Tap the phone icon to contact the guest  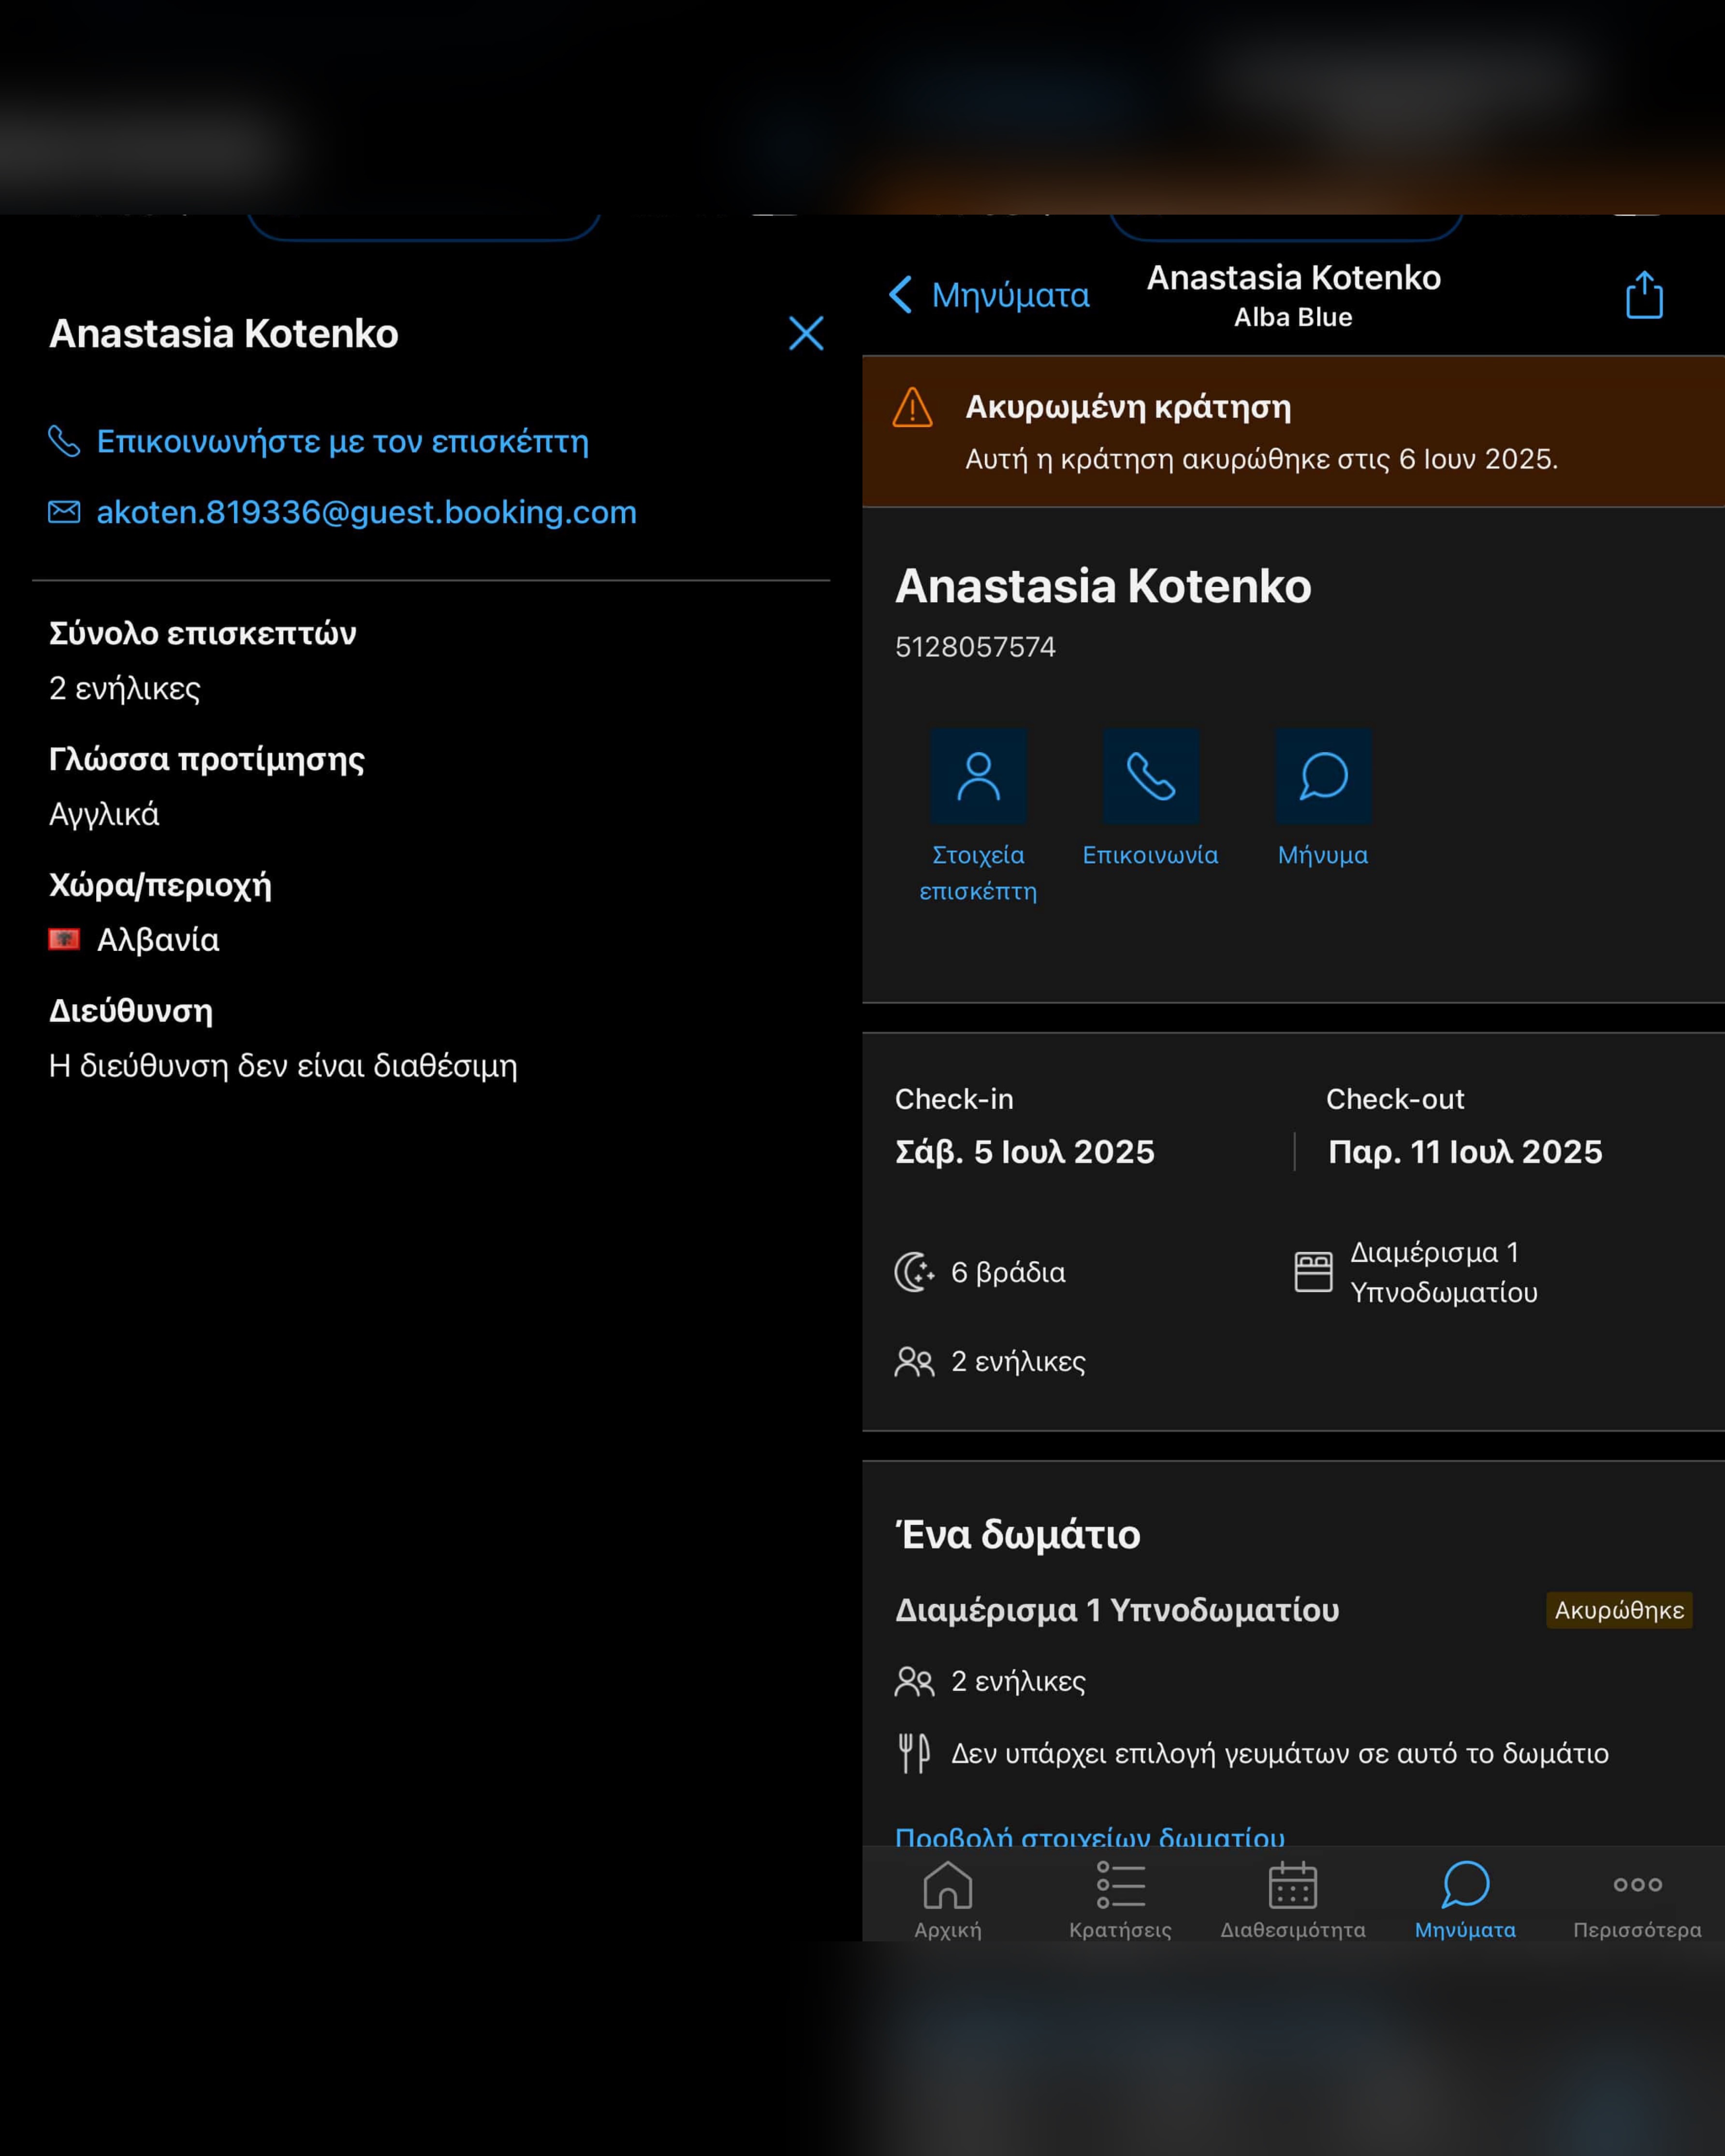point(64,441)
